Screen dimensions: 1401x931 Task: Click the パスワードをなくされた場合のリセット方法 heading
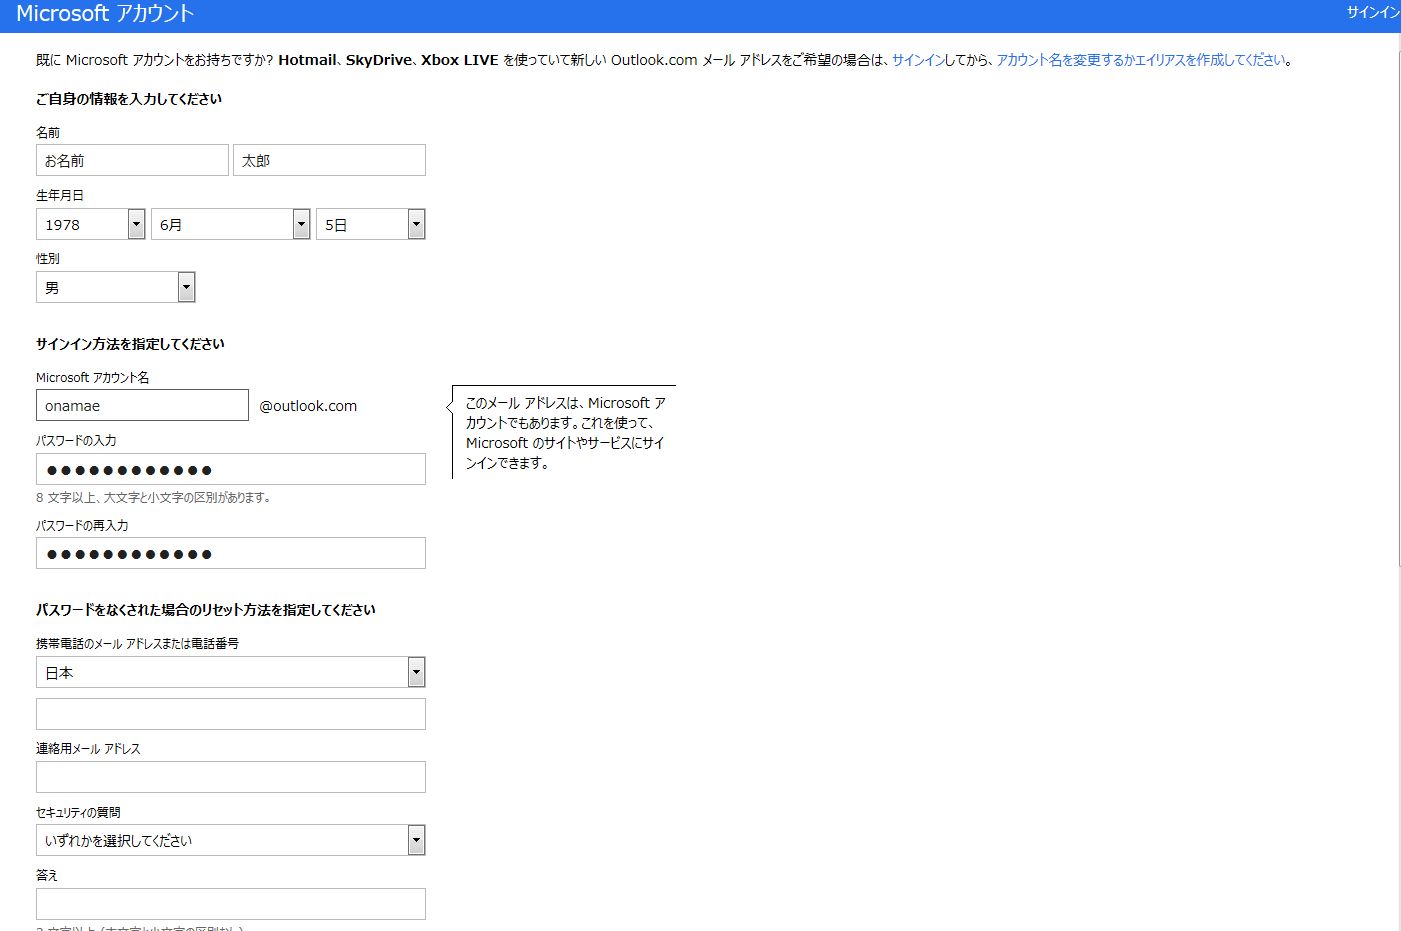[206, 610]
